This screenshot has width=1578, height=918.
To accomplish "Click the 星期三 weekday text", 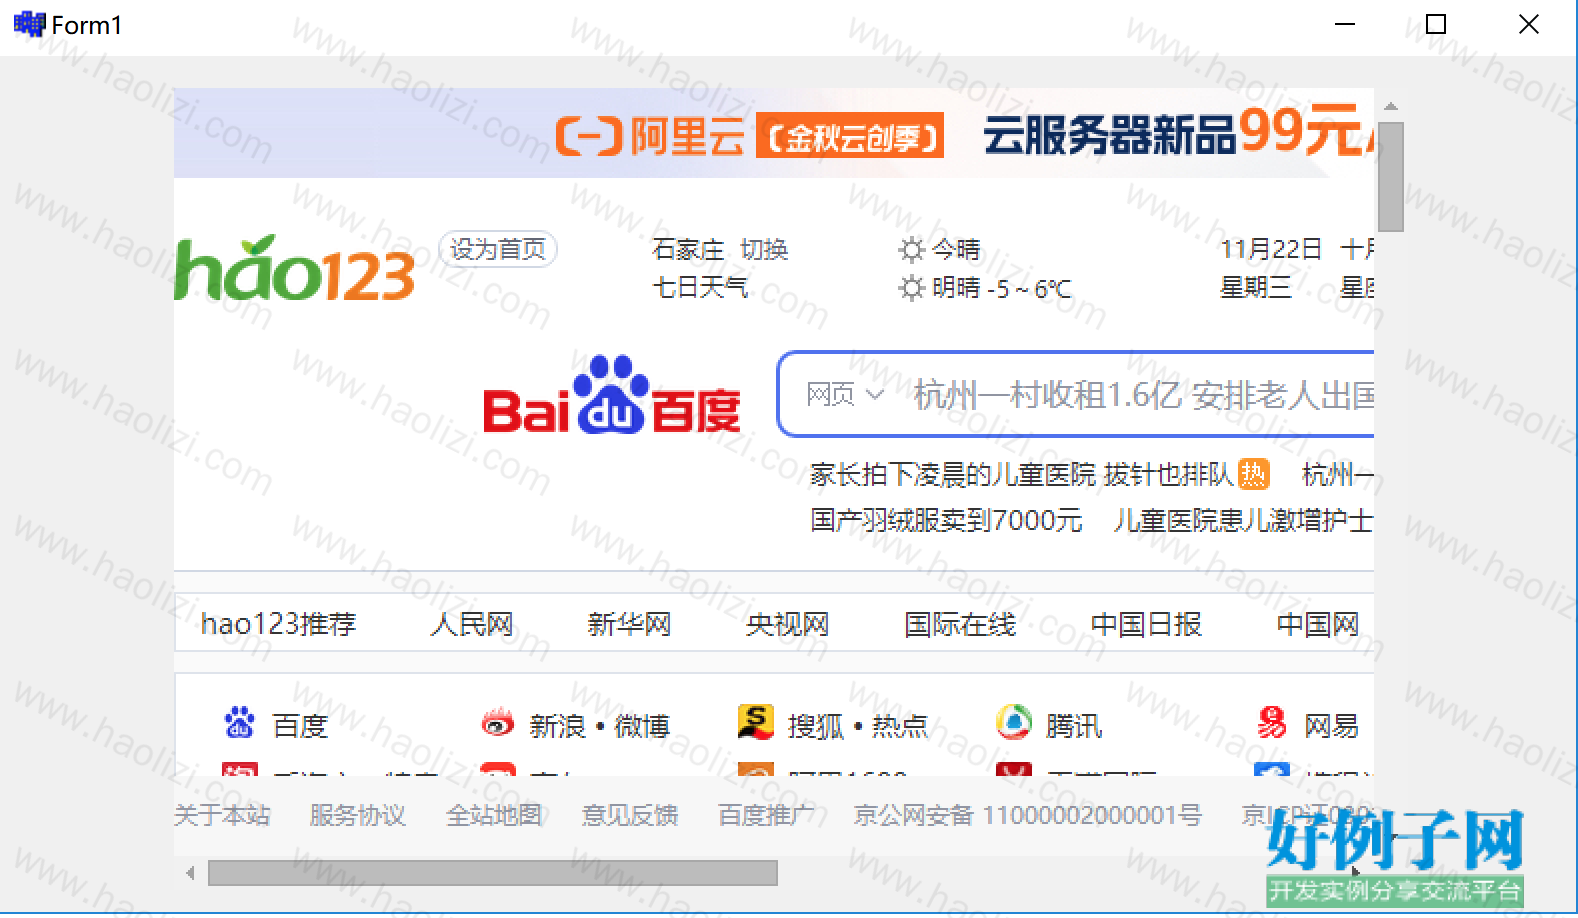I will pyautogui.click(x=1256, y=288).
